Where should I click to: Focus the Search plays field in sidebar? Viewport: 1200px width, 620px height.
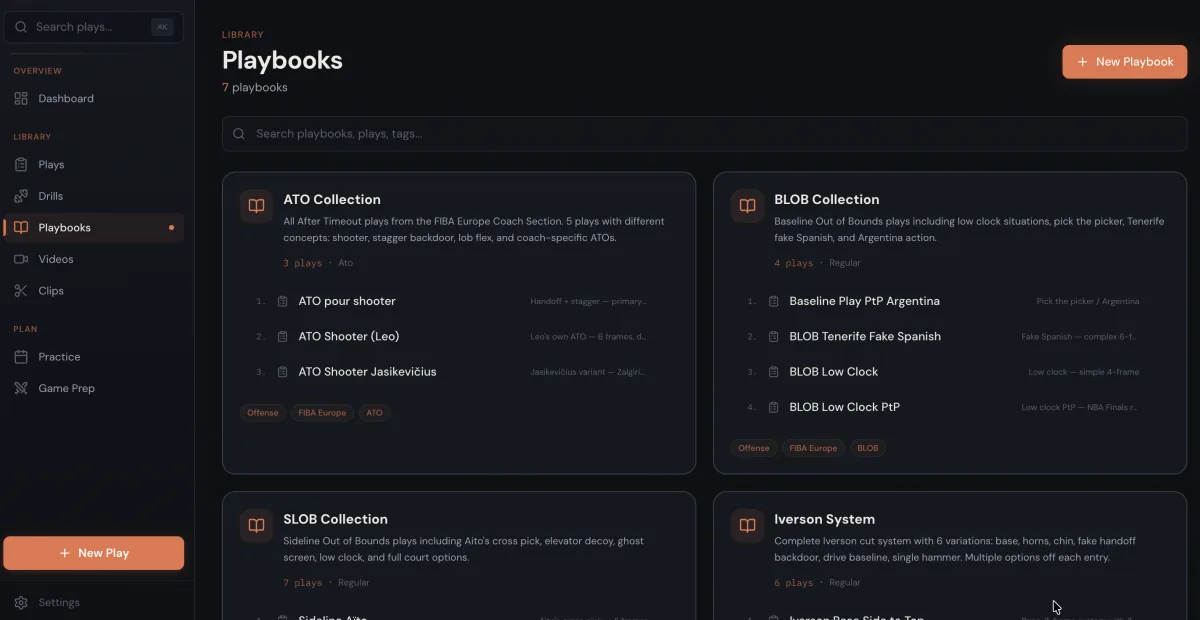click(x=93, y=27)
